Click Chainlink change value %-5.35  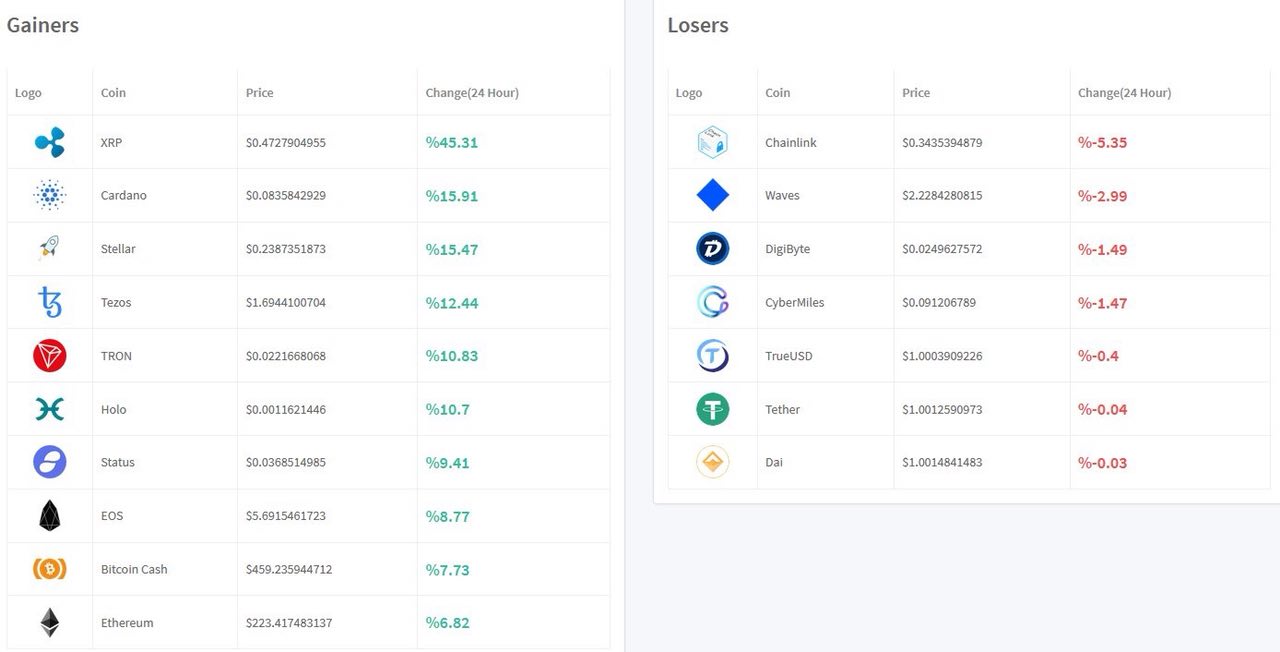1102,143
